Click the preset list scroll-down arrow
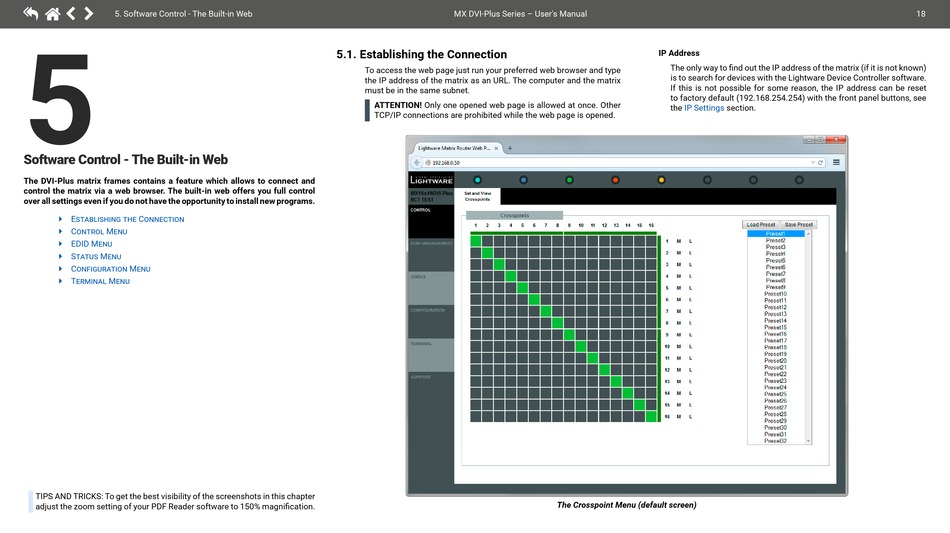 (x=808, y=441)
